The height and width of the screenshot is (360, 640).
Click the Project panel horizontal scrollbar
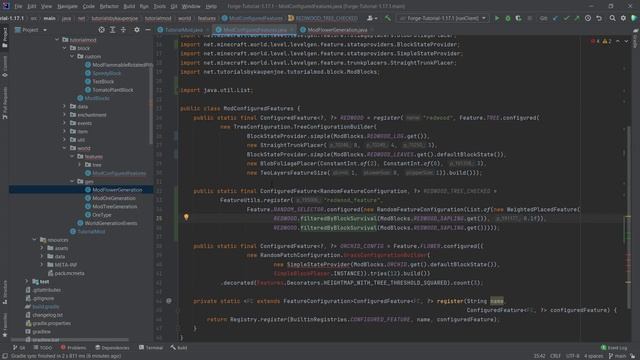69,339
